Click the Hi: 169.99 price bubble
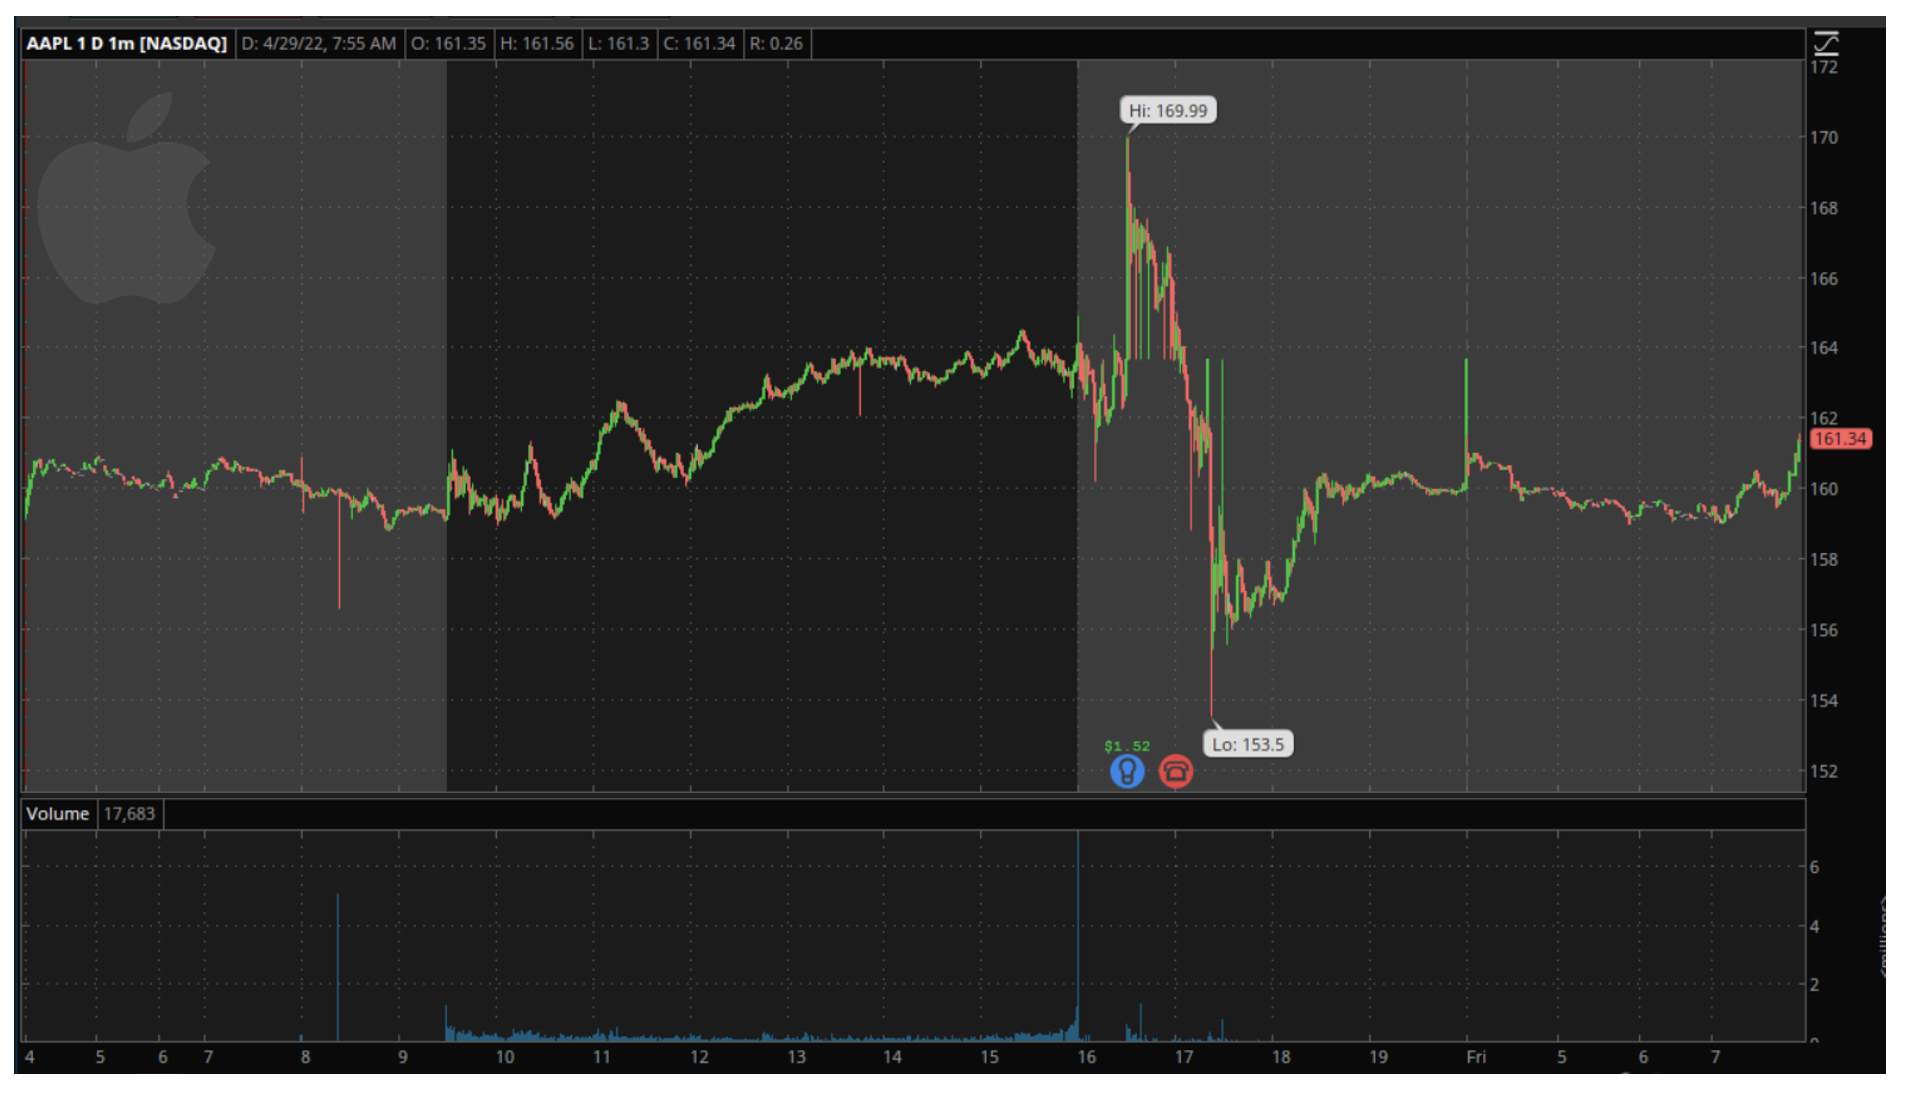 tap(1168, 110)
